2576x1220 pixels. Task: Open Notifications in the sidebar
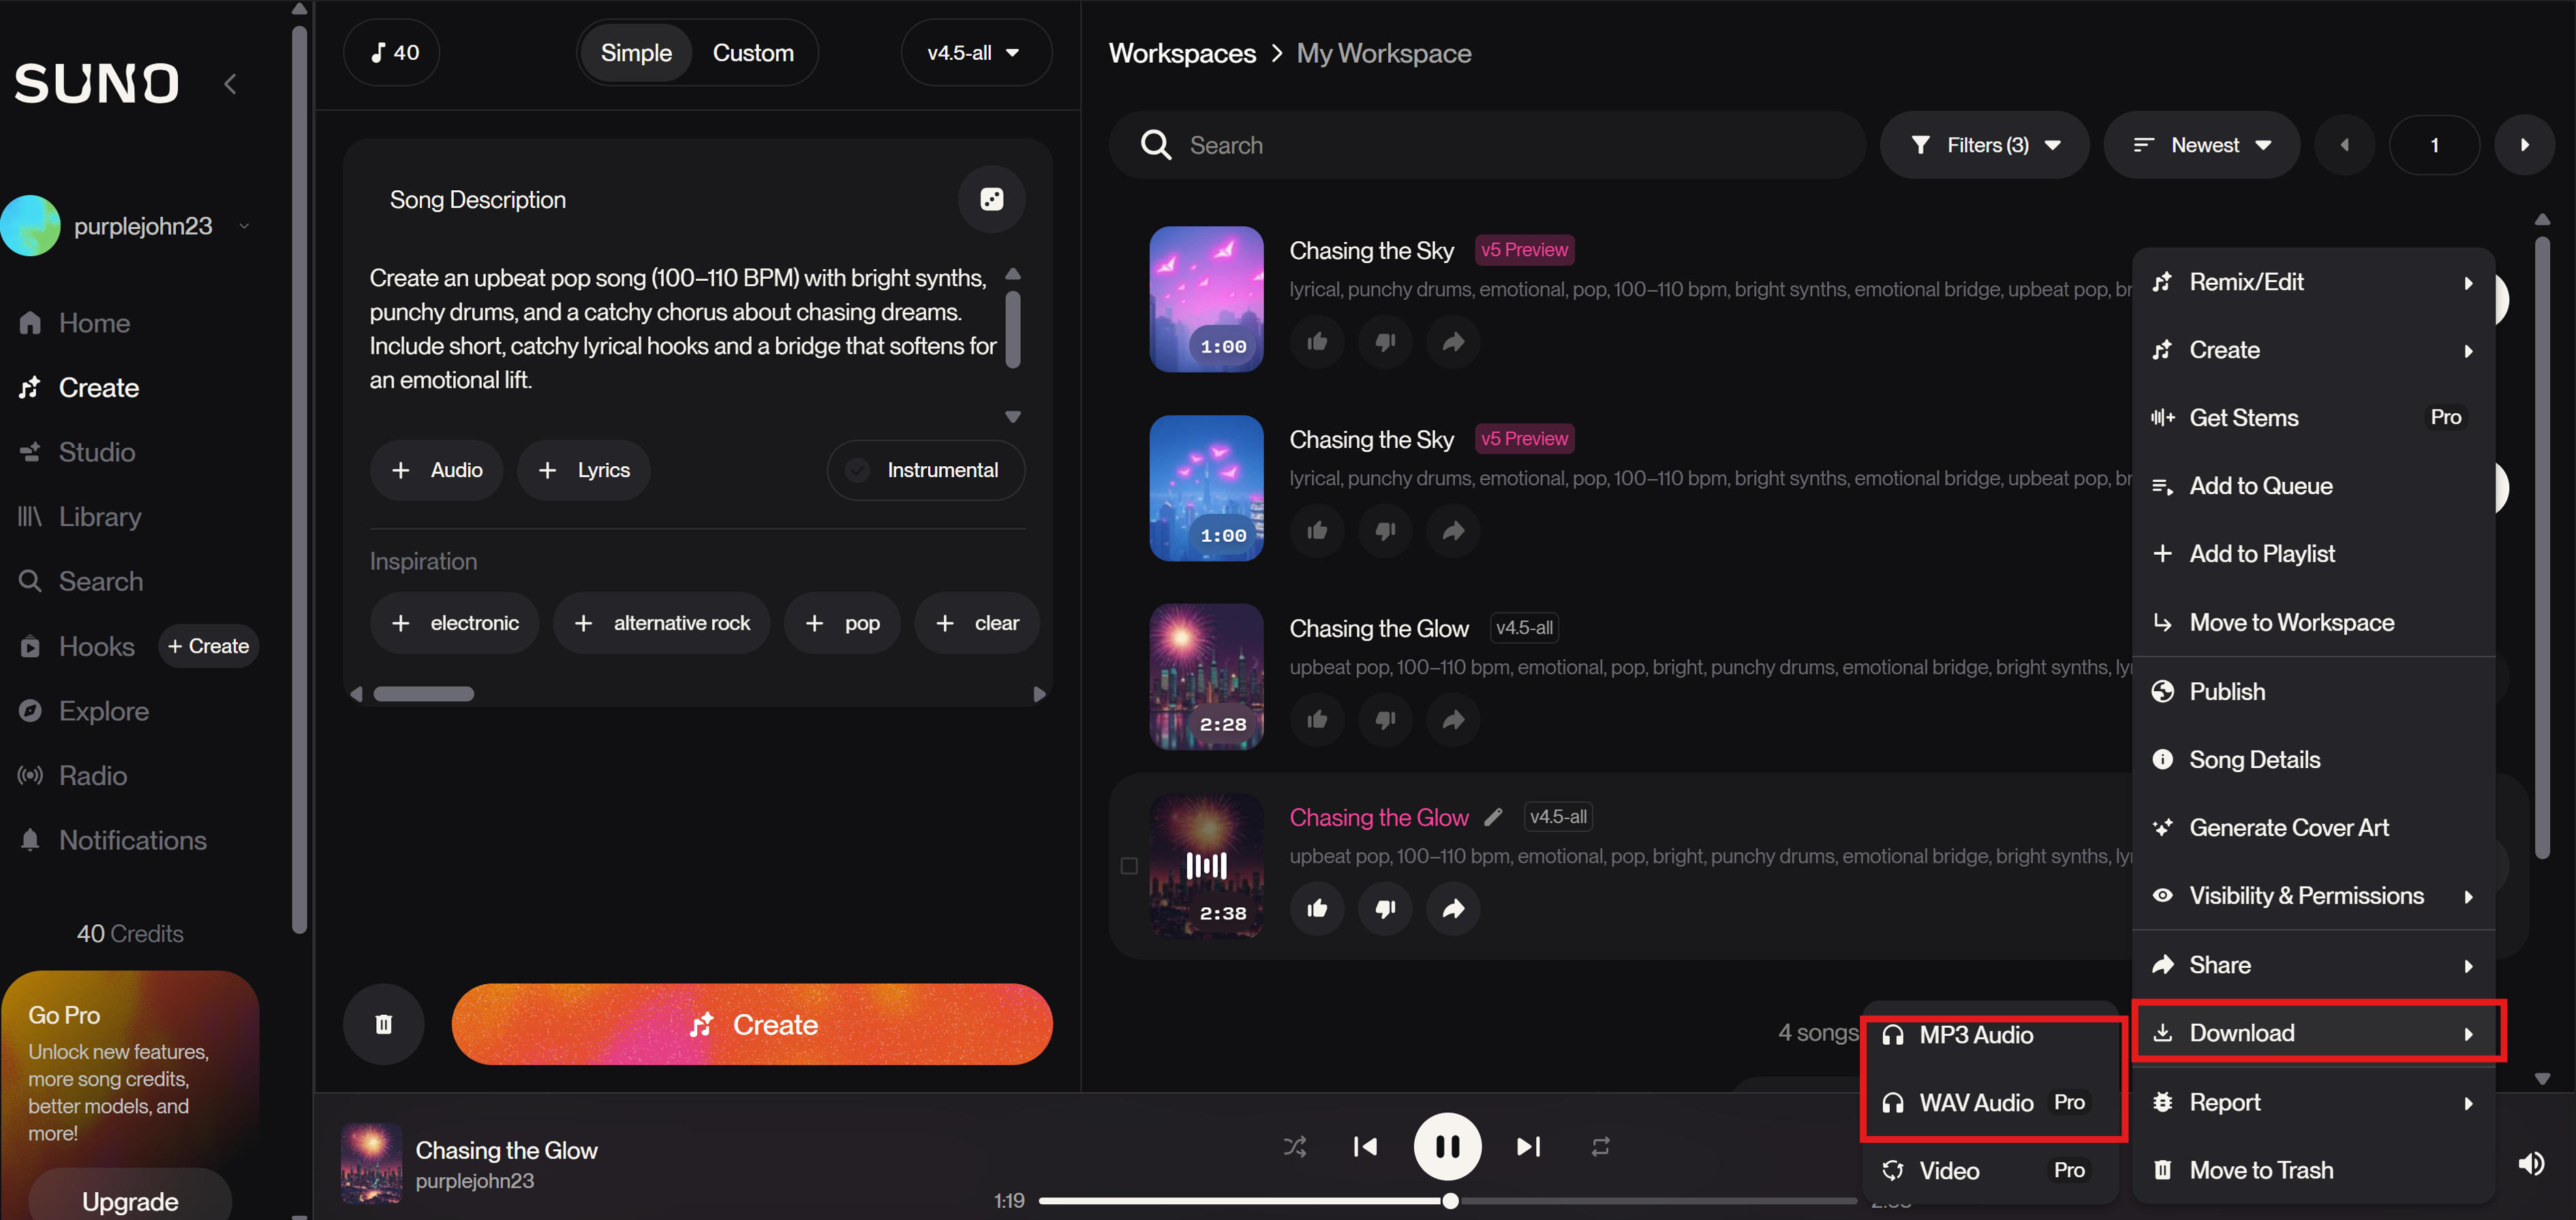tap(131, 839)
